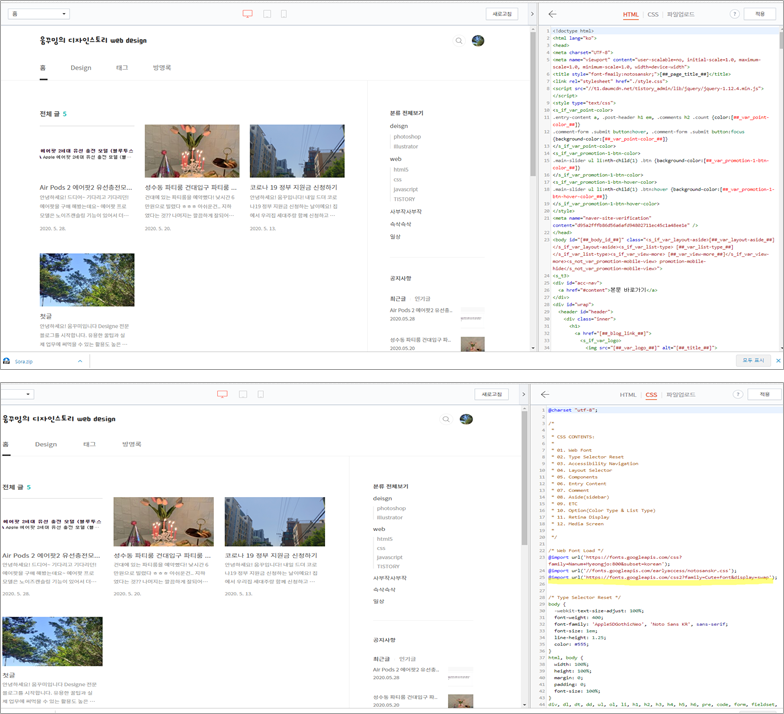784x714 pixels.
Task: Click preview scrollbar in bottom editor
Action: (x=524, y=479)
